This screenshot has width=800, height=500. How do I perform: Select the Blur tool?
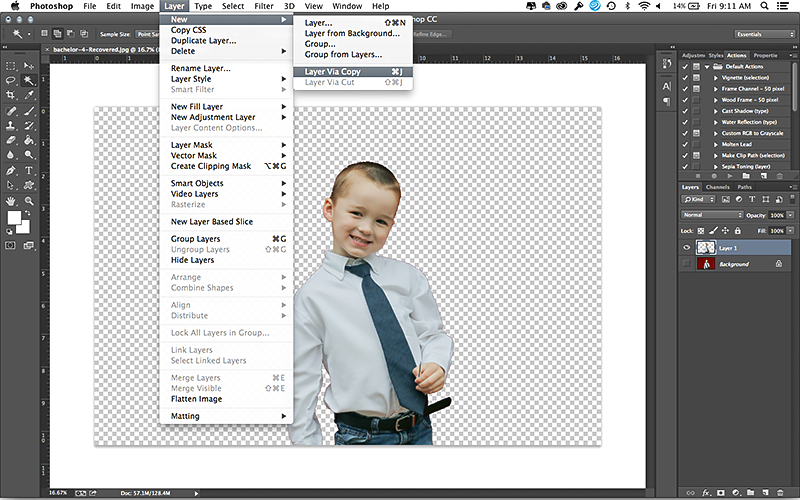click(x=10, y=155)
